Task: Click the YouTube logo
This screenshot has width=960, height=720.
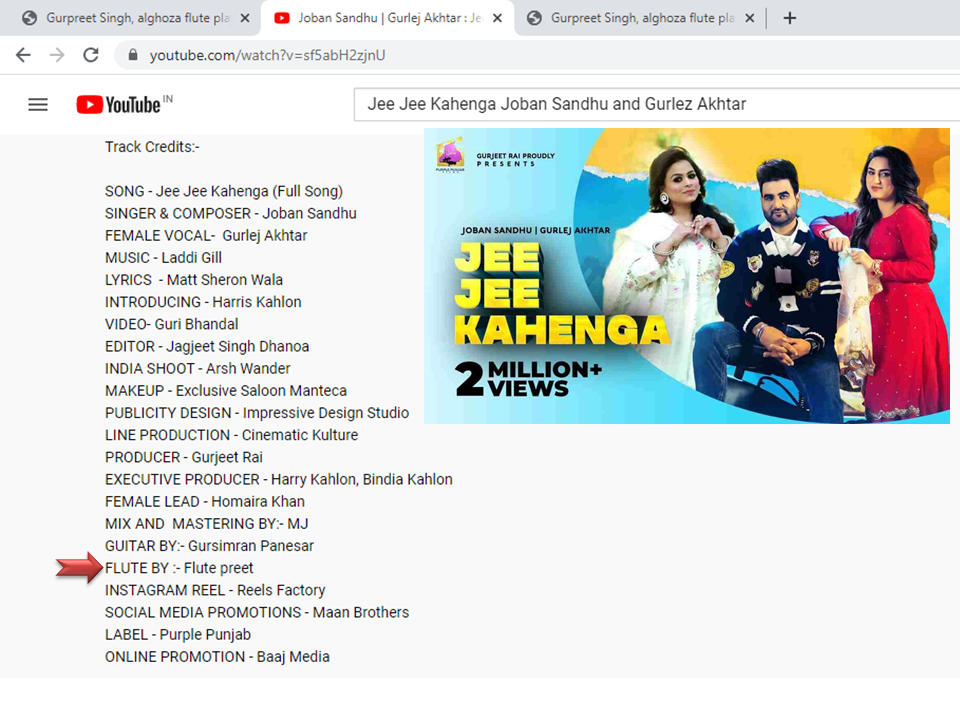Action: pos(118,104)
